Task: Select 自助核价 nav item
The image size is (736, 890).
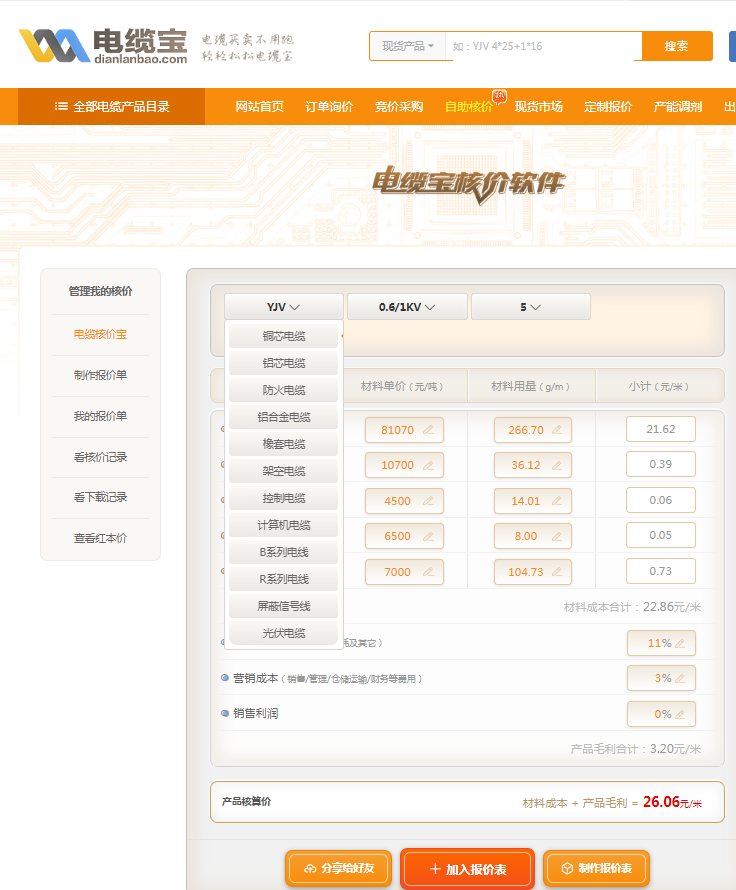Action: [469, 107]
